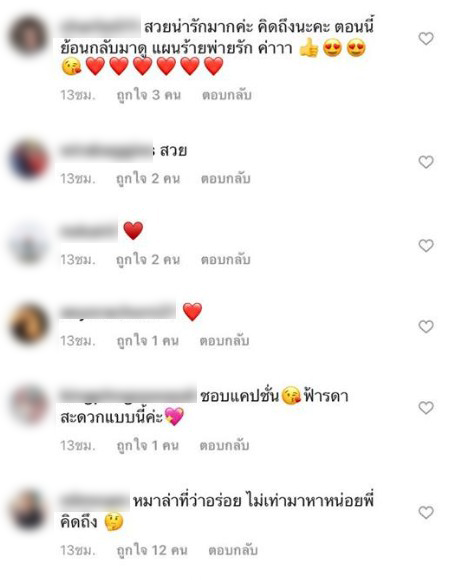Image resolution: width=457 pixels, height=580 pixels.
Task: Tap heart next to ชอบแคปชั่น comment
Action: (426, 408)
